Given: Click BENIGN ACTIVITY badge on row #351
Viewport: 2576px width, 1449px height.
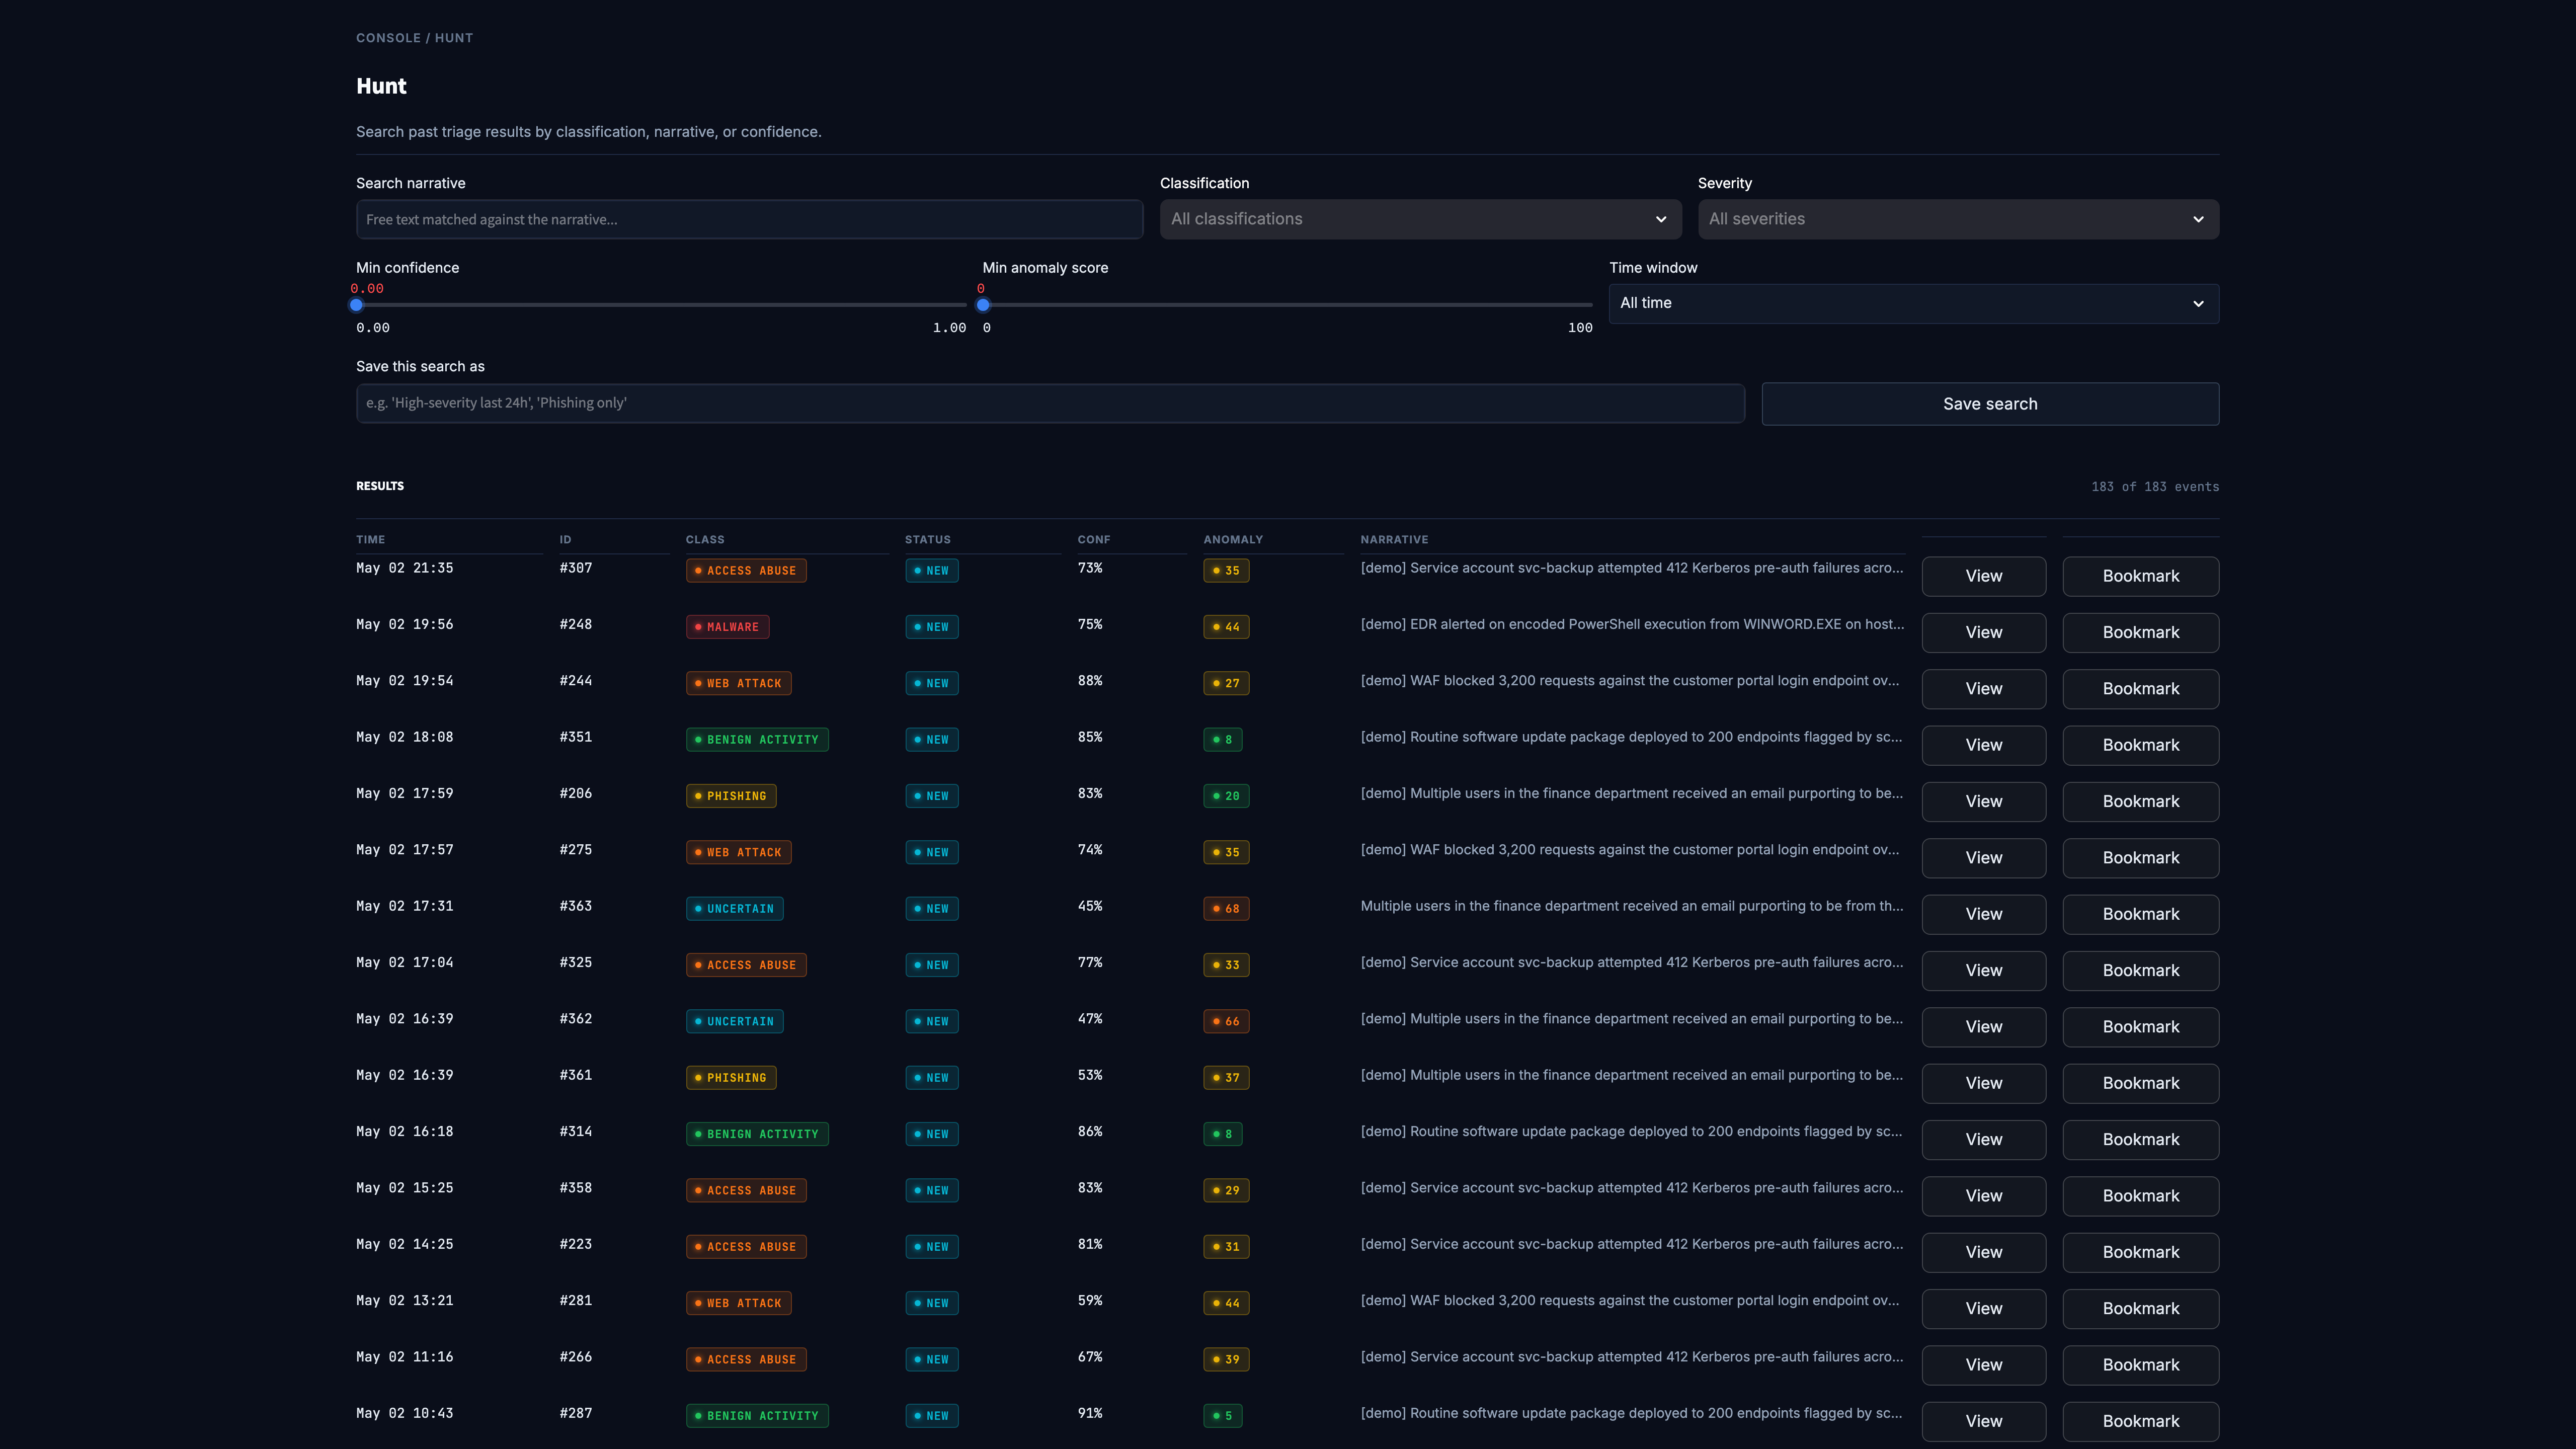Looking at the screenshot, I should 757,740.
